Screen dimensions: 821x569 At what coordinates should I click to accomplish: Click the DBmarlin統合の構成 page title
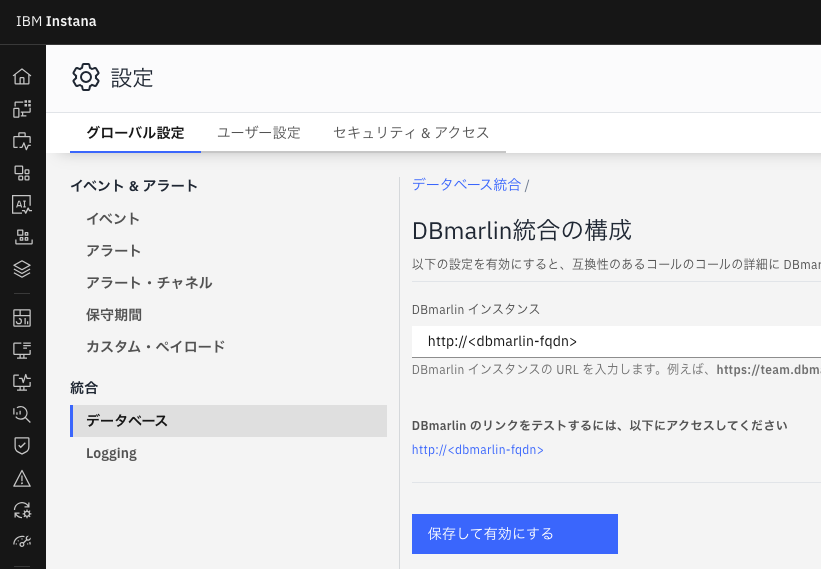coord(522,230)
